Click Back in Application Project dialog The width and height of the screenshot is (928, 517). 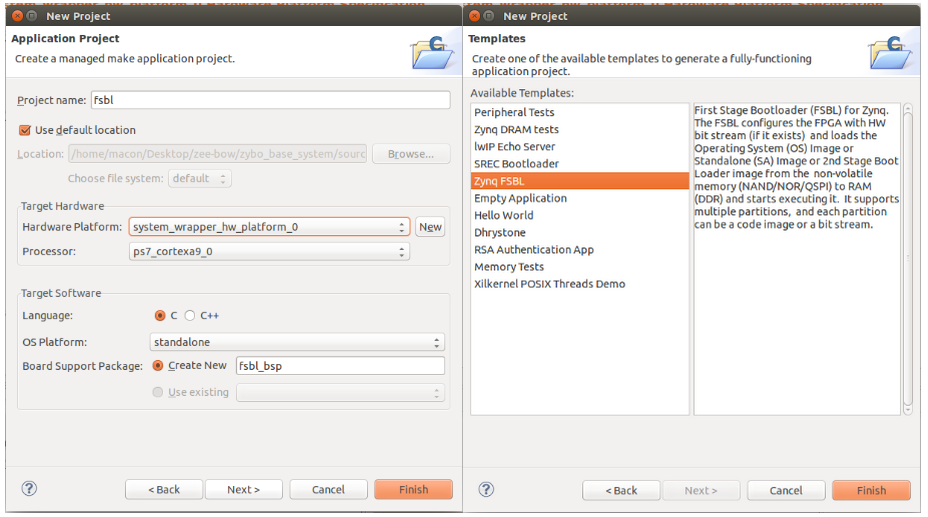click(164, 490)
